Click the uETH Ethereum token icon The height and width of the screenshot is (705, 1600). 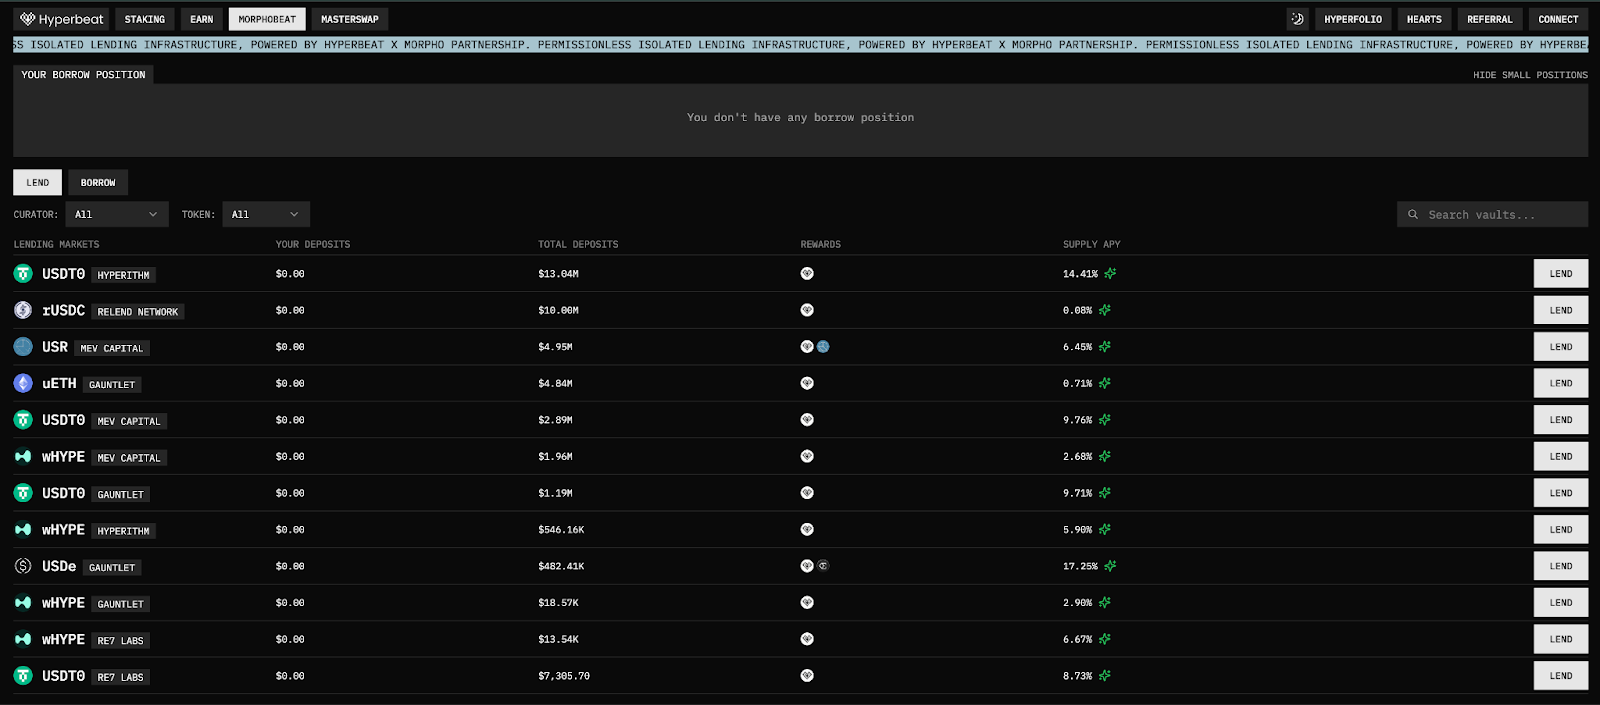coord(23,384)
